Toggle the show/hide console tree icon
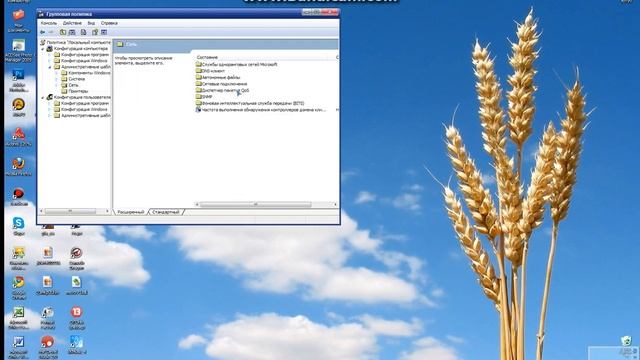This screenshot has width=640, height=360. [x=72, y=32]
